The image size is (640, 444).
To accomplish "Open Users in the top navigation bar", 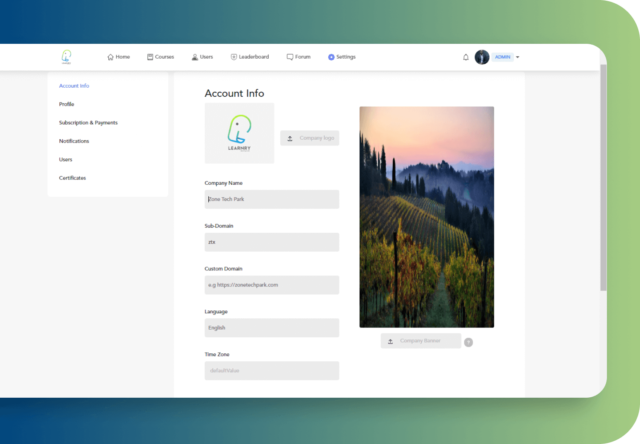I will (x=201, y=57).
